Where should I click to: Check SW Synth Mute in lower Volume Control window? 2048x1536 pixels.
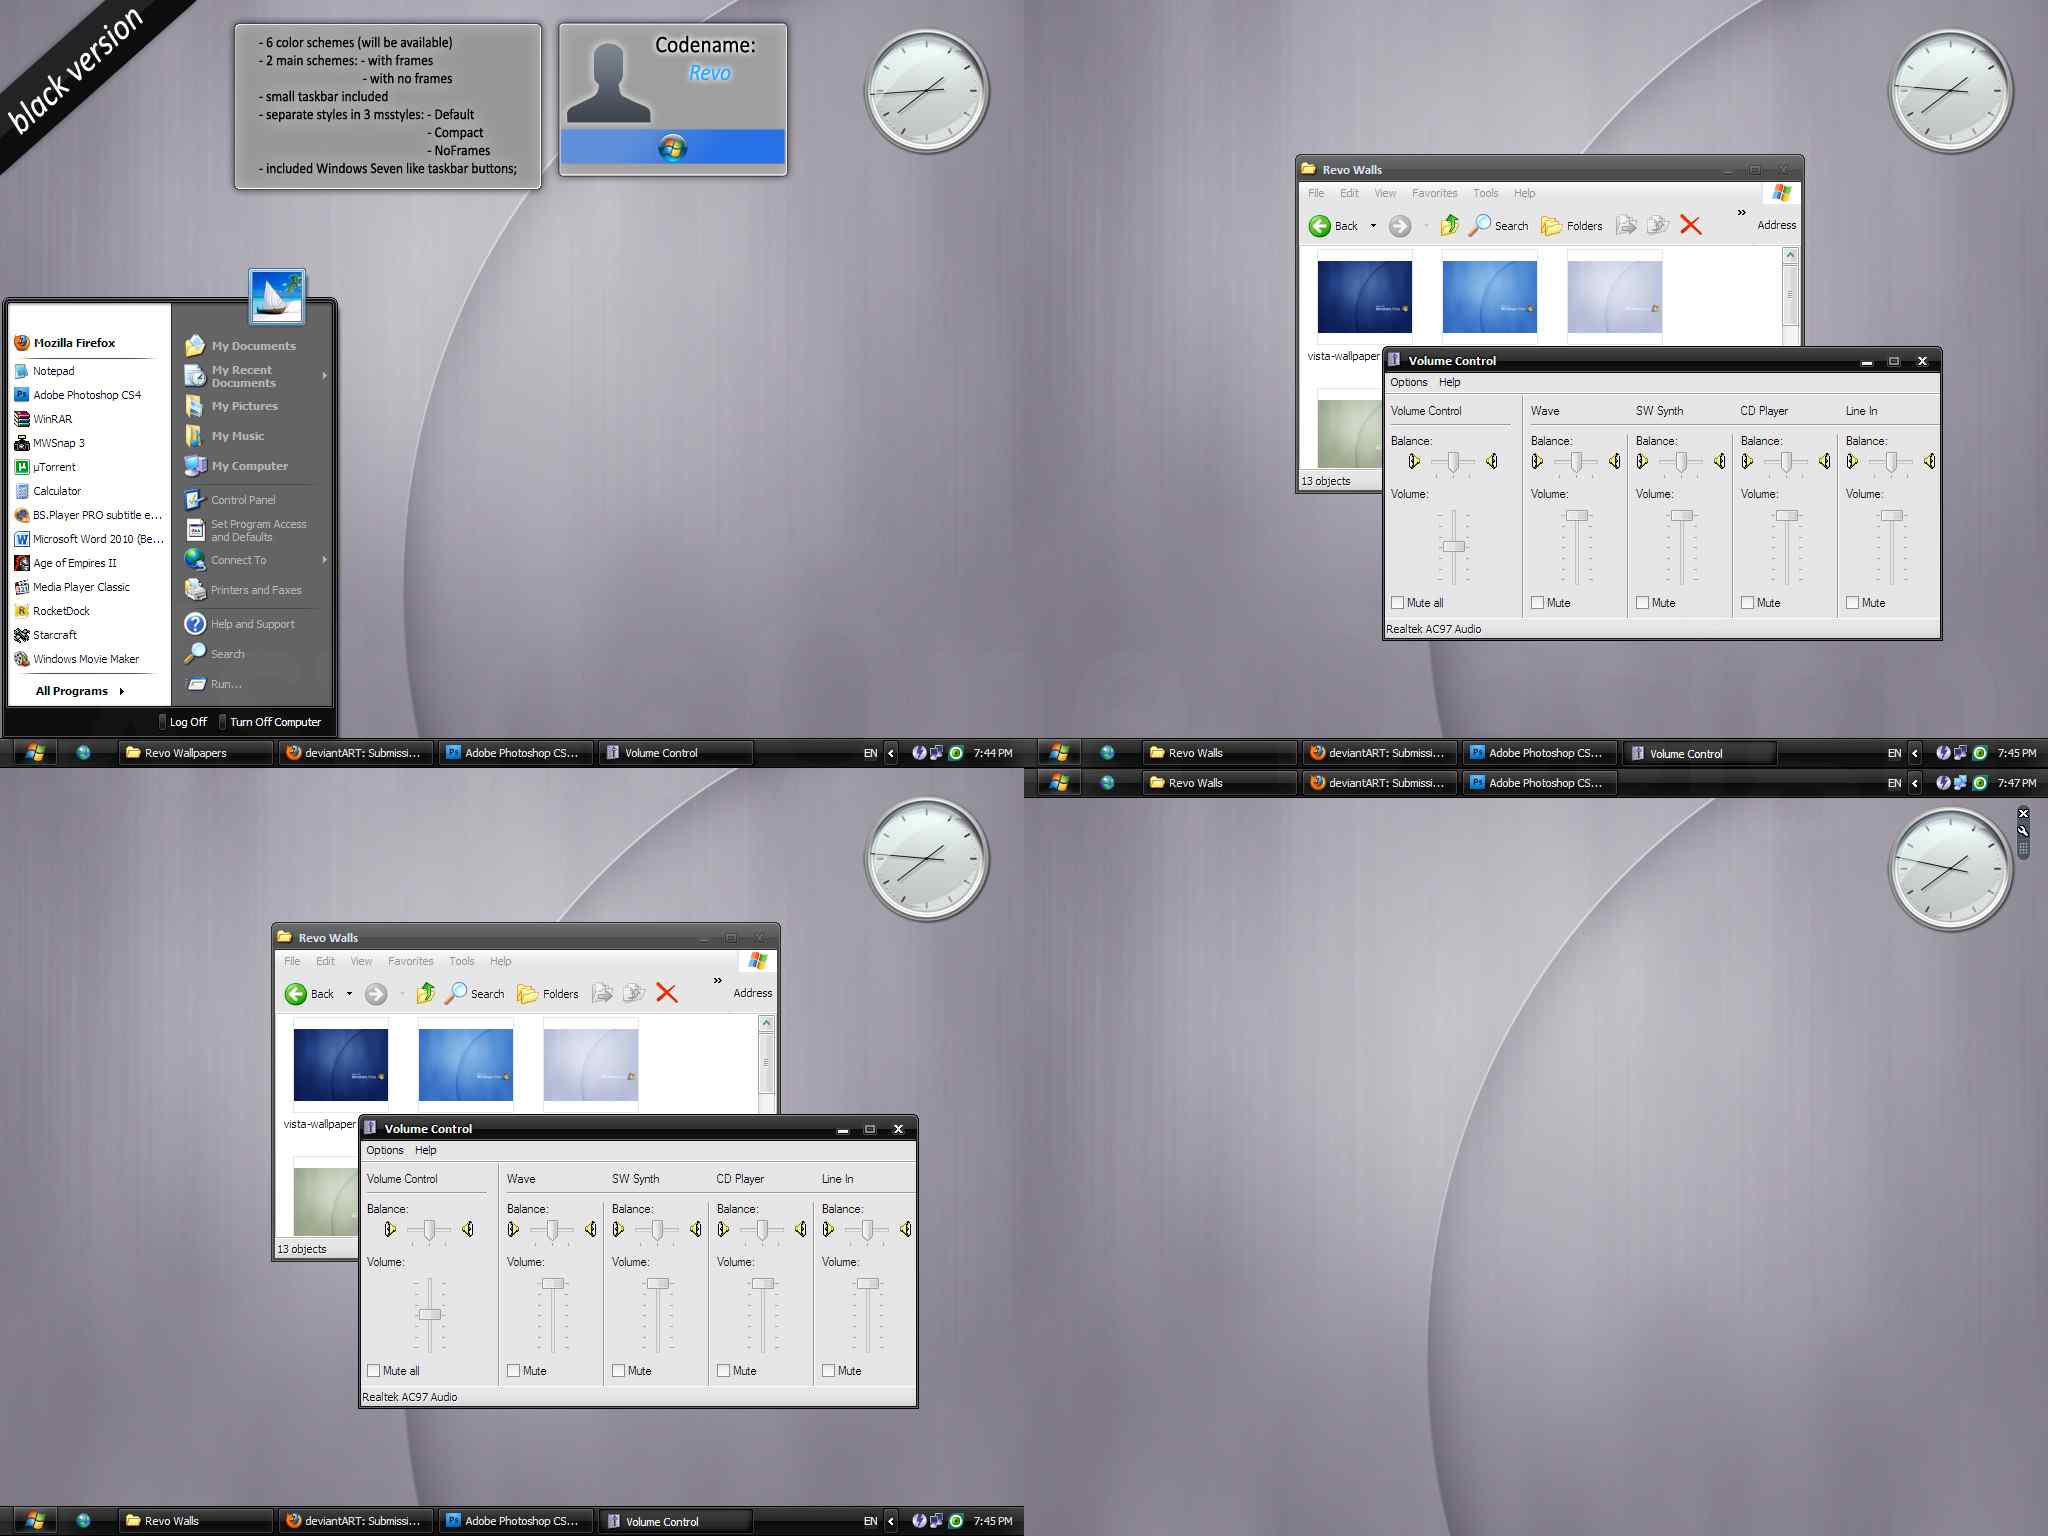coord(618,1371)
